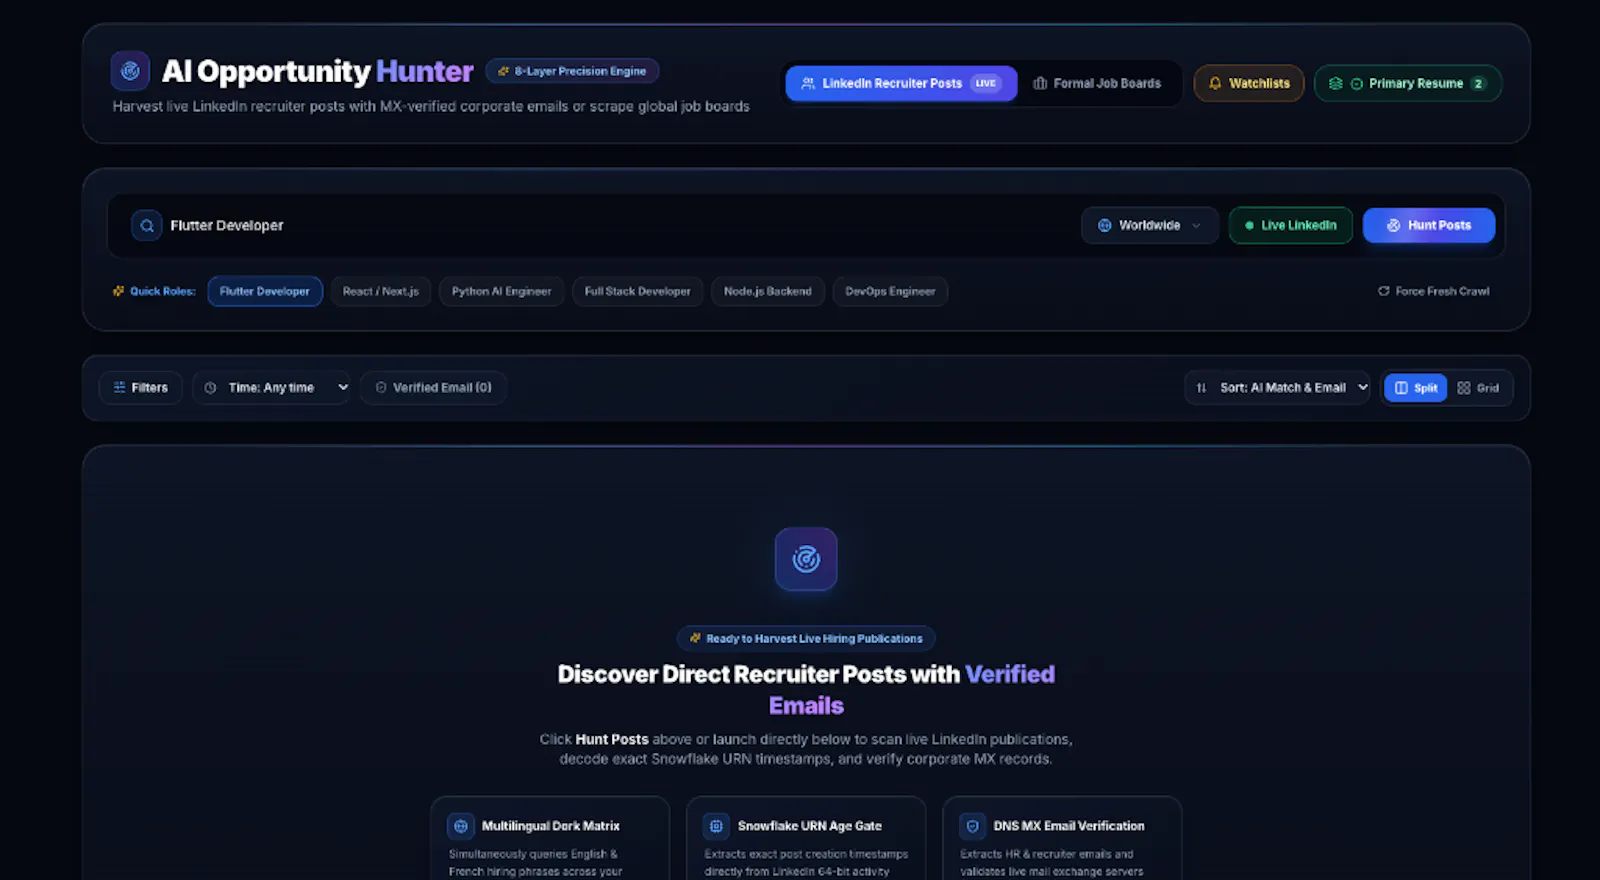1600x880 pixels.
Task: Switch to Grid view layout
Action: (1478, 388)
